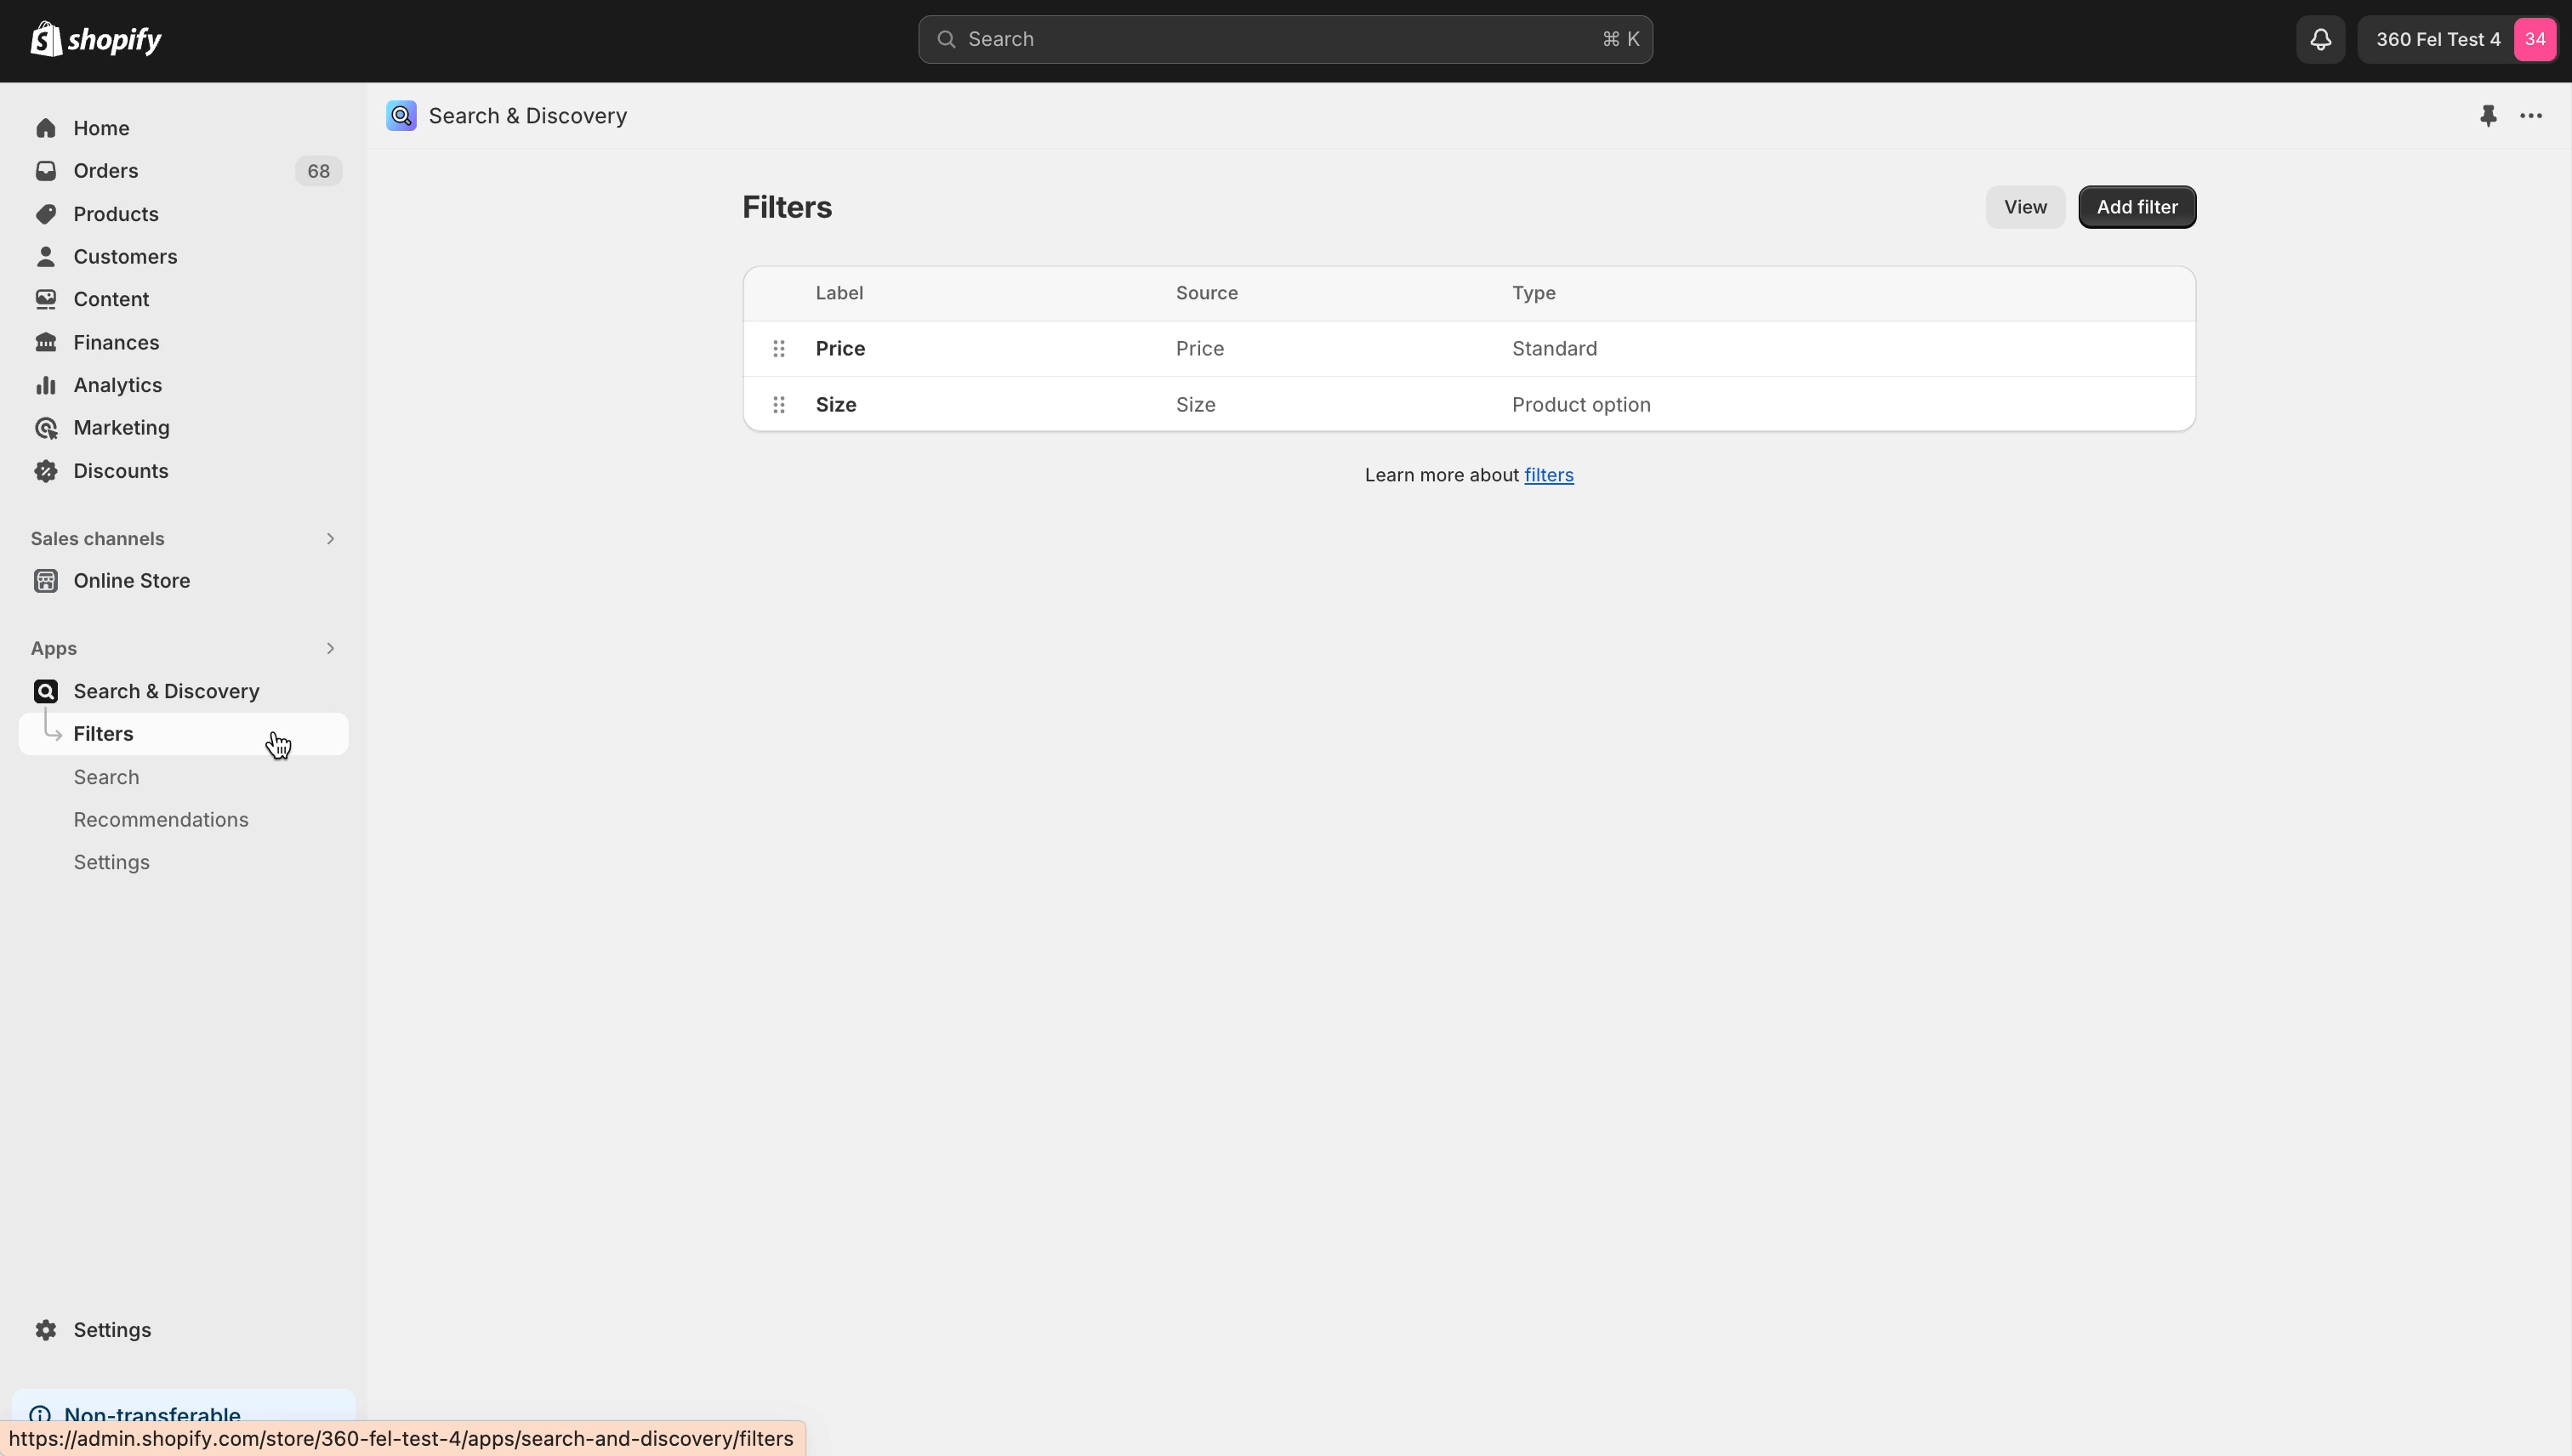
Task: Click the Customers person icon
Action: coord(46,257)
